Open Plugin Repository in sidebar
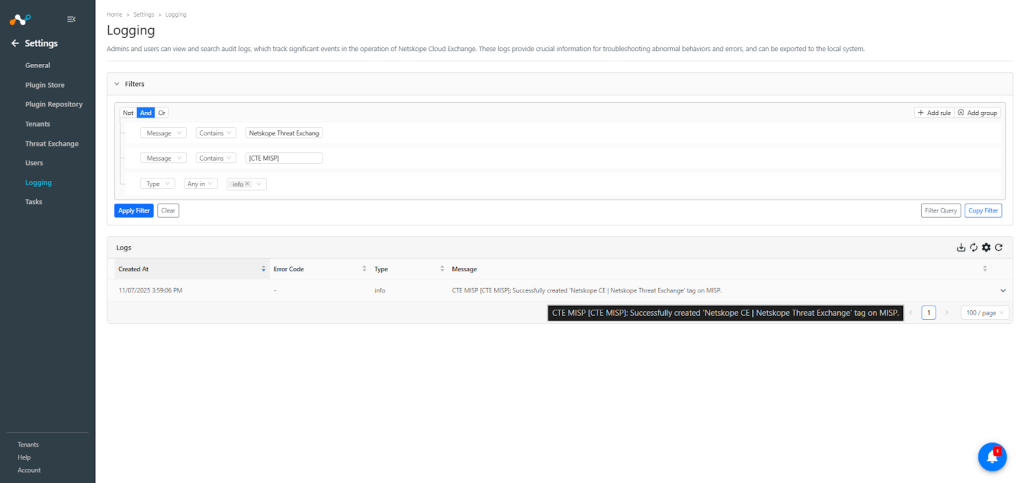The image size is (1024, 483). click(54, 104)
